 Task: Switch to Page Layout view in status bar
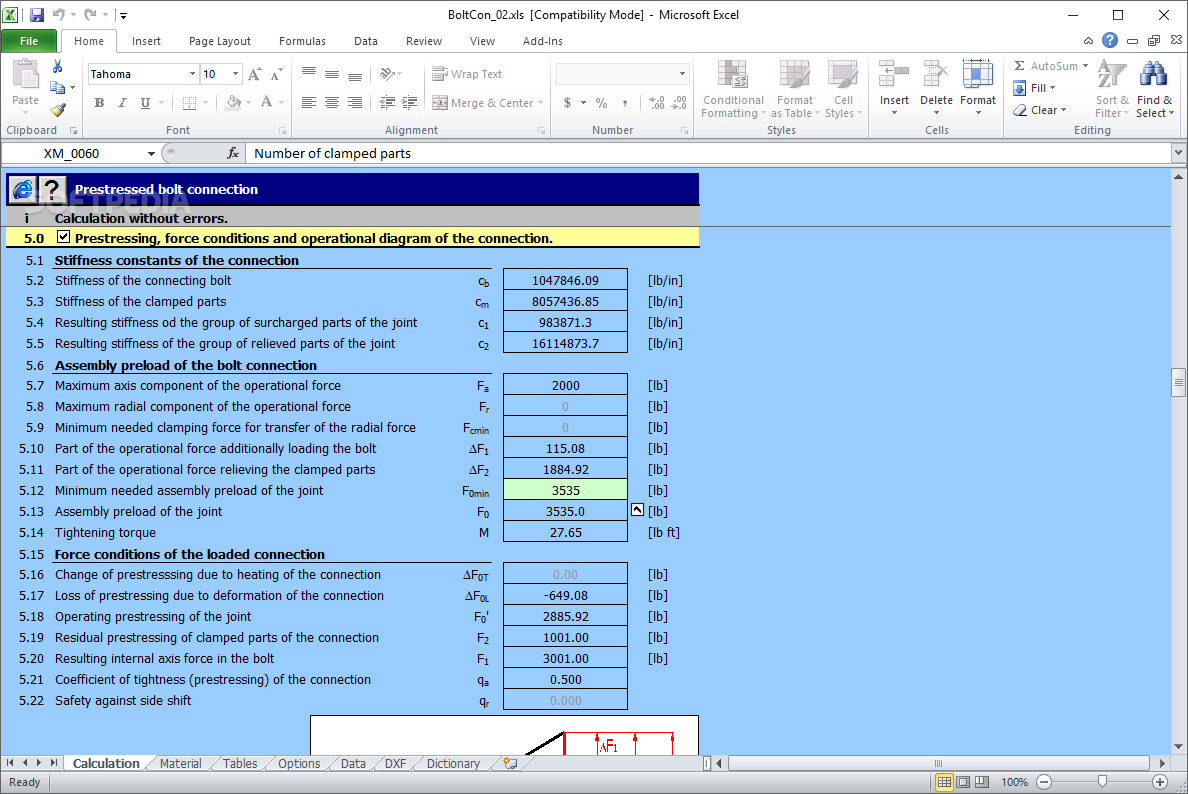coord(963,782)
